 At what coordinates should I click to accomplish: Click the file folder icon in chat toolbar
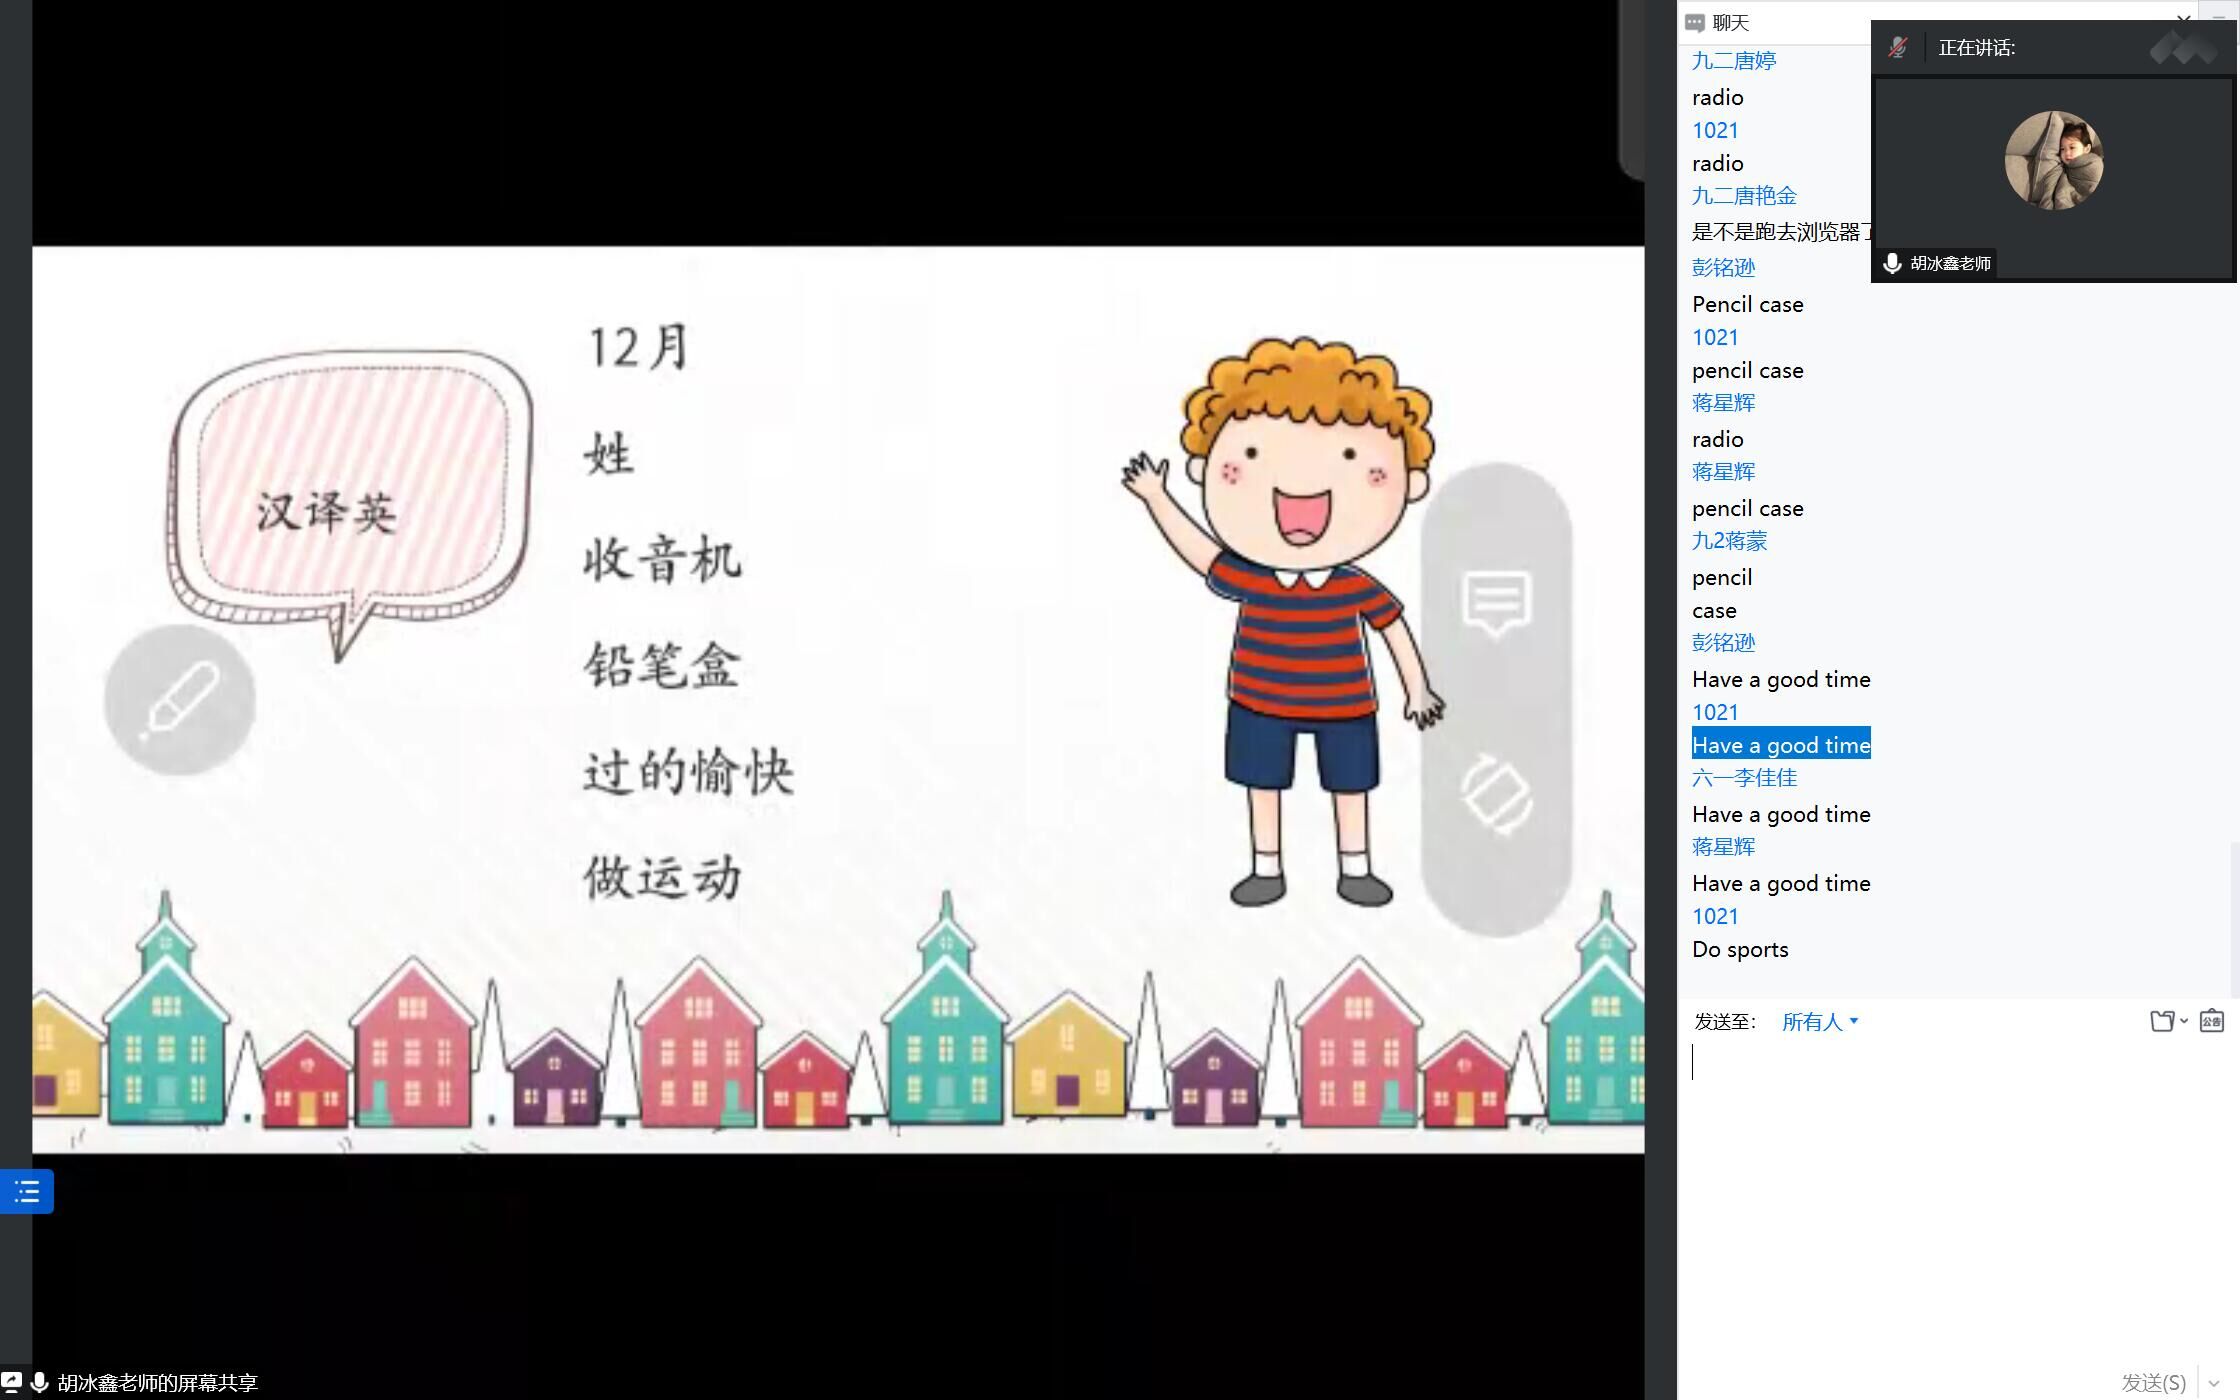point(2162,1021)
